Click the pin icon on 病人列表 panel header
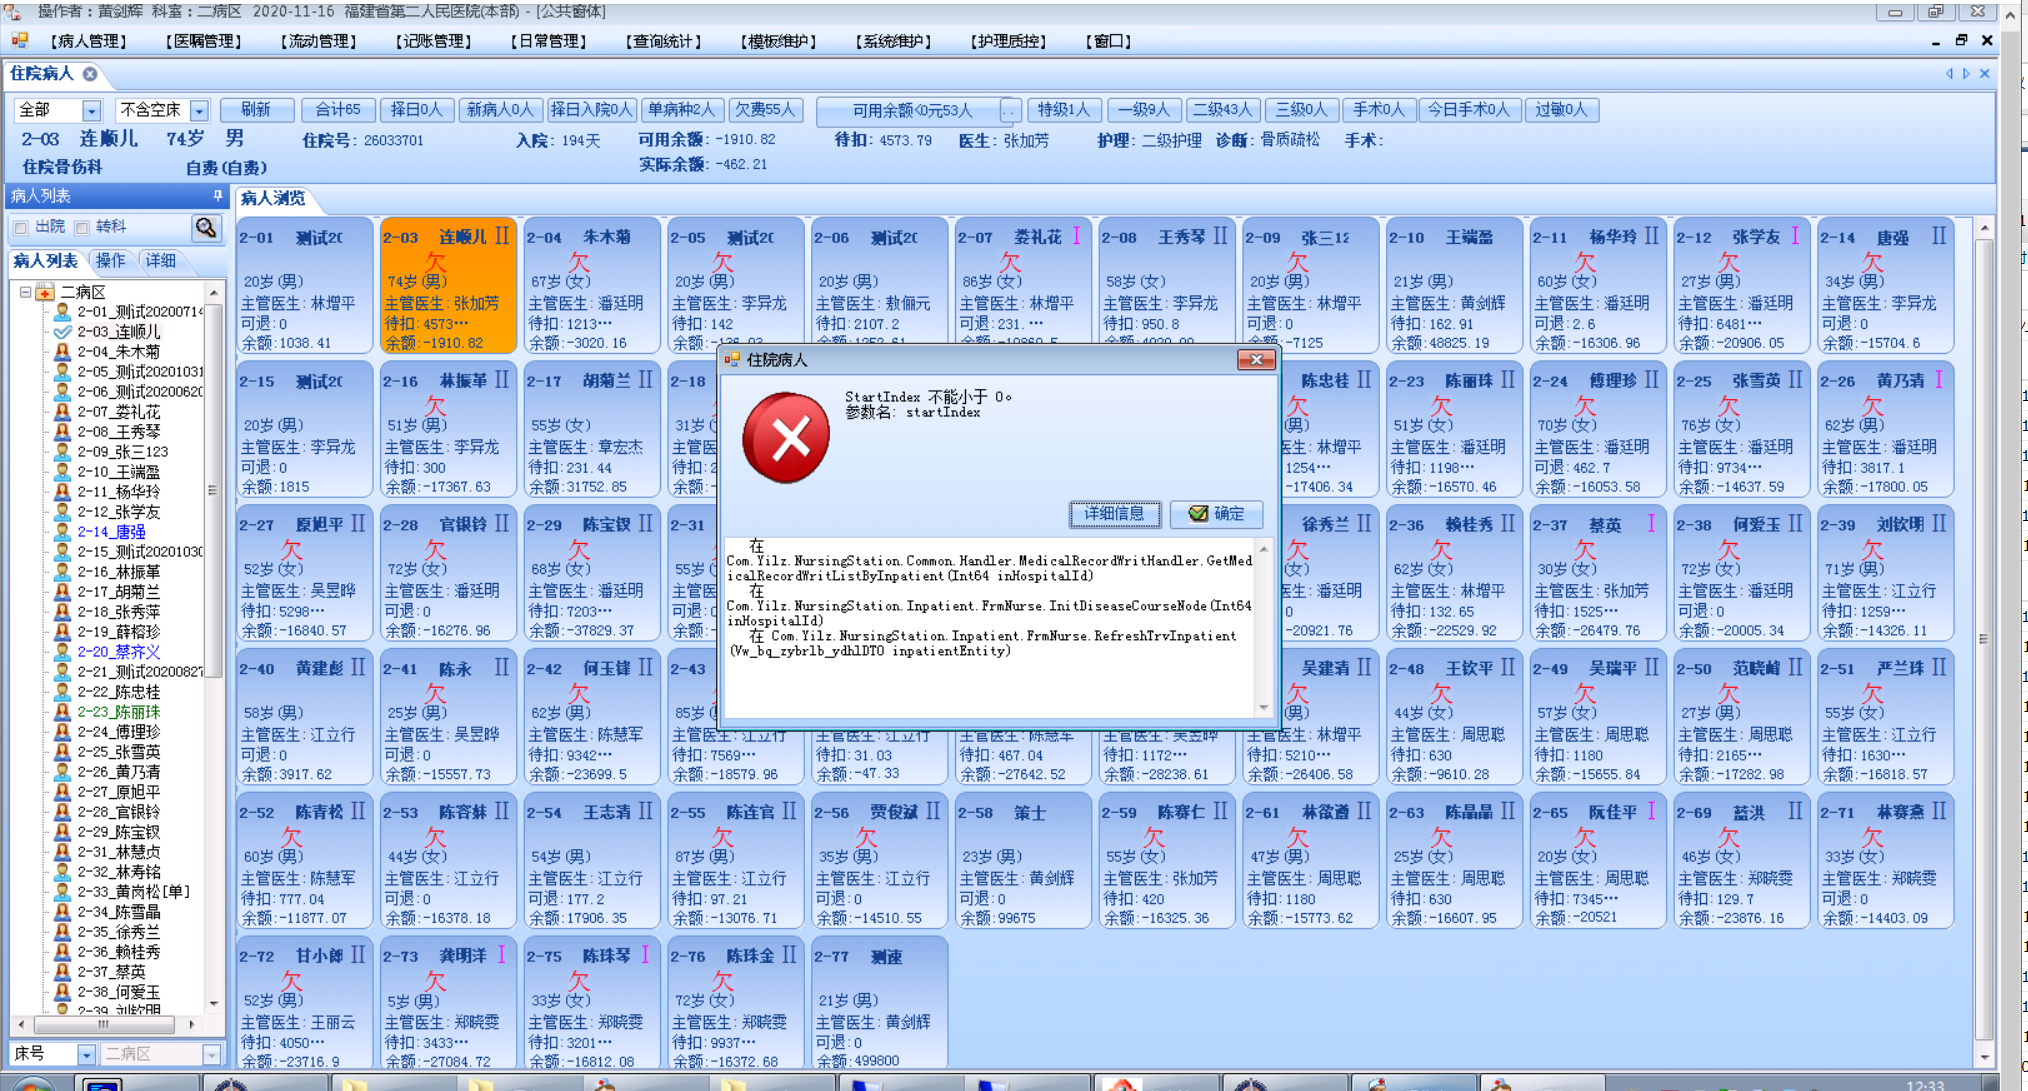This screenshot has width=2028, height=1091. pos(217,196)
